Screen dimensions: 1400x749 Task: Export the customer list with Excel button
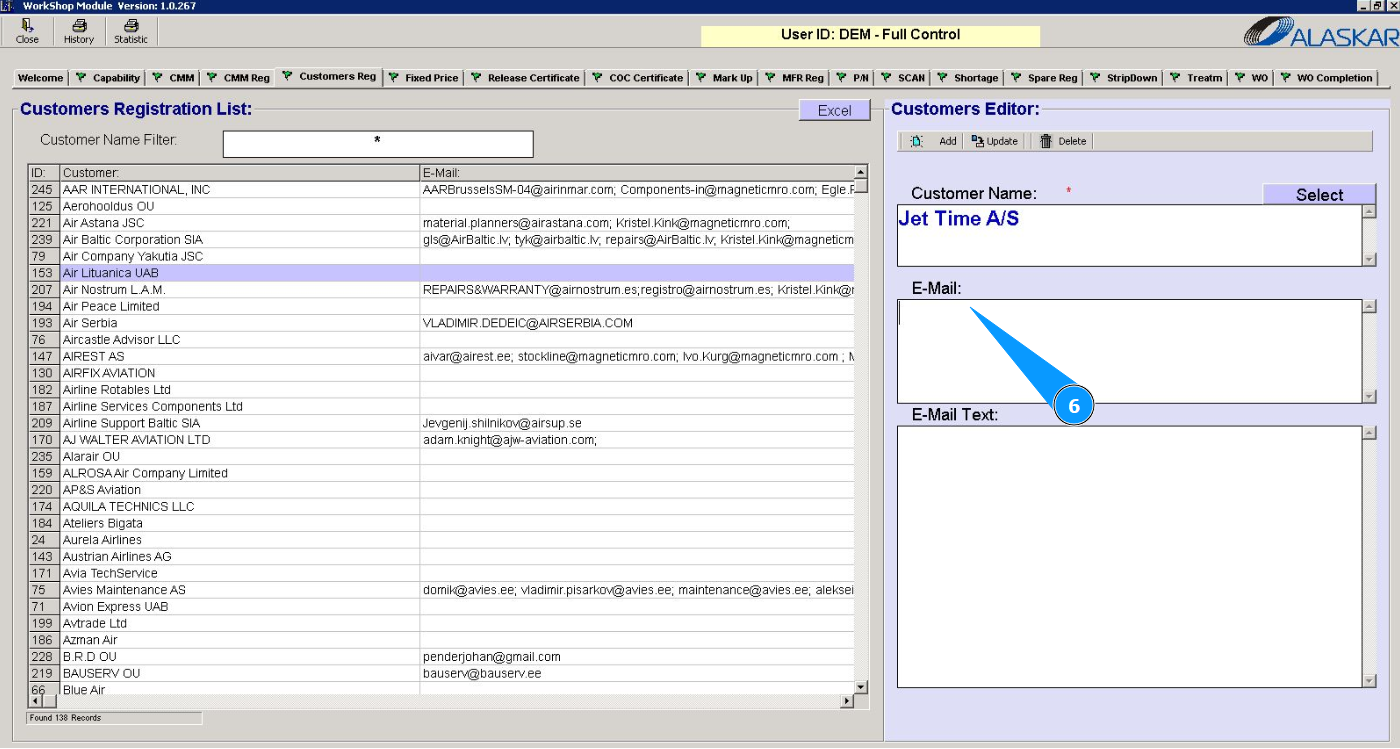(834, 111)
